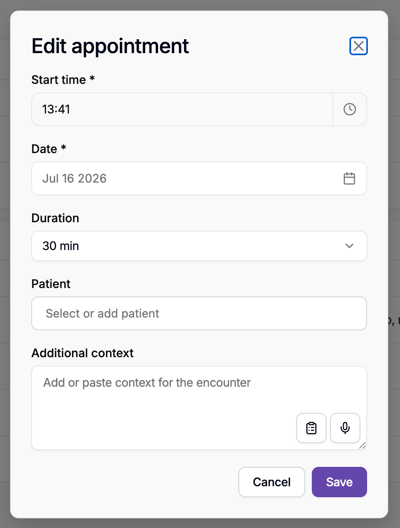This screenshot has height=528, width=400.
Task: Expand the Duration chevron arrow
Action: 349,246
